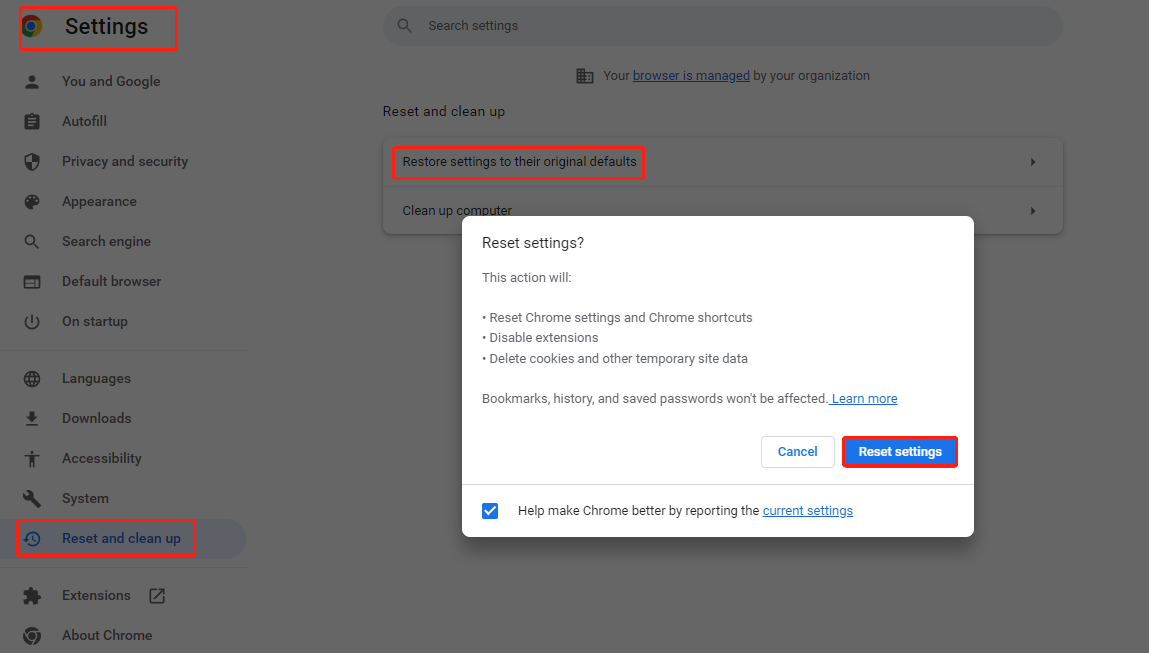Expand the Clean up computer arrow
The height and width of the screenshot is (653, 1149).
(1033, 211)
